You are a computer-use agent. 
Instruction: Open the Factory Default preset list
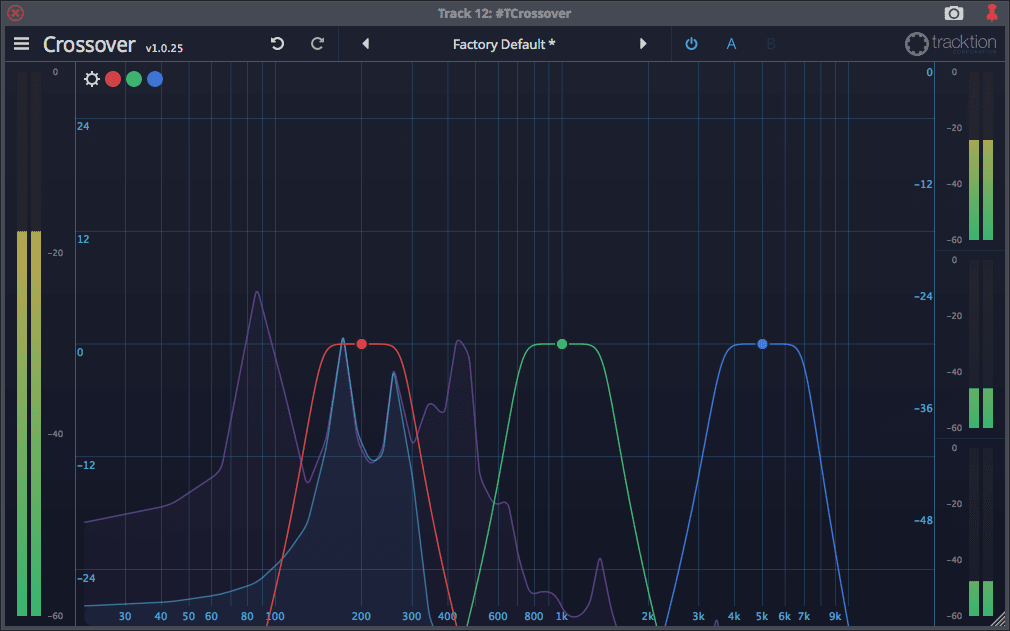click(504, 44)
